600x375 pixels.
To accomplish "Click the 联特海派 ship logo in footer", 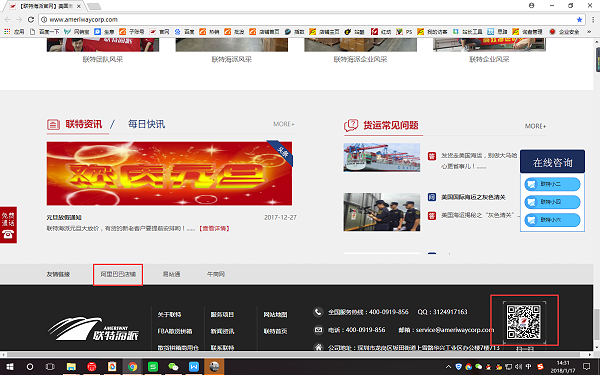I will 93,328.
